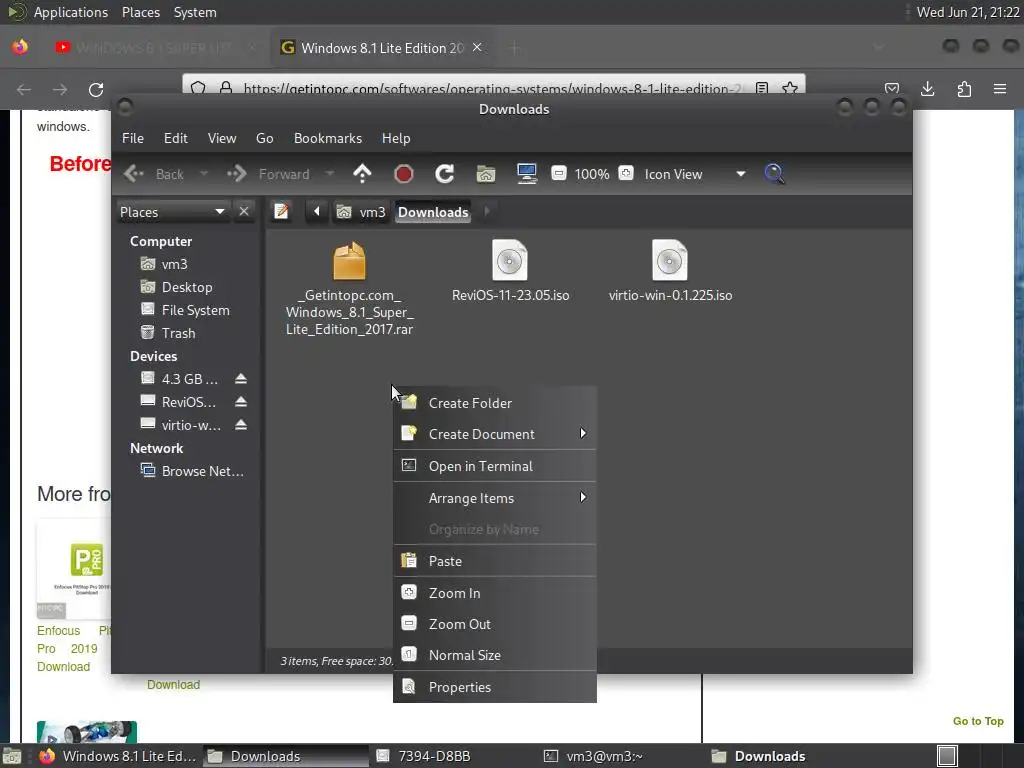Open the View menu
The image size is (1024, 768).
[222, 138]
